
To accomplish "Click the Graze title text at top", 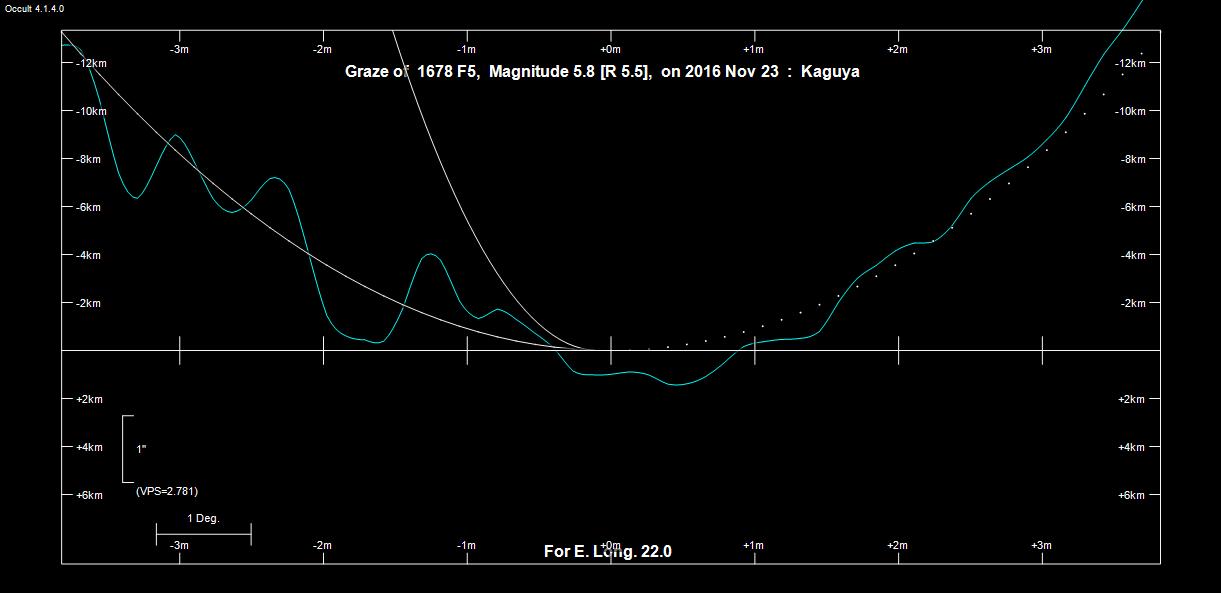I will click(602, 72).
